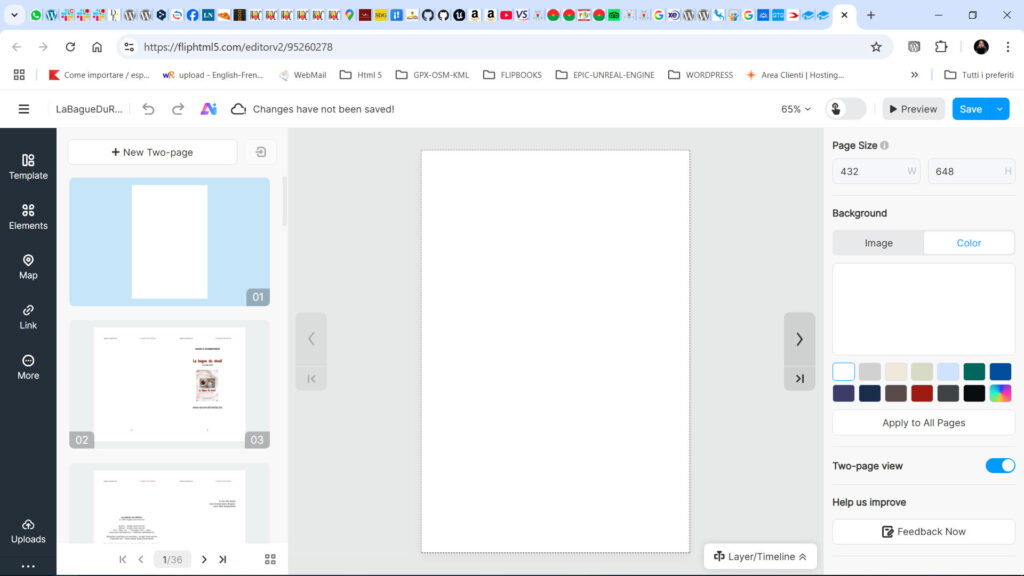This screenshot has width=1024, height=576.
Task: Open the Map tool
Action: click(28, 266)
